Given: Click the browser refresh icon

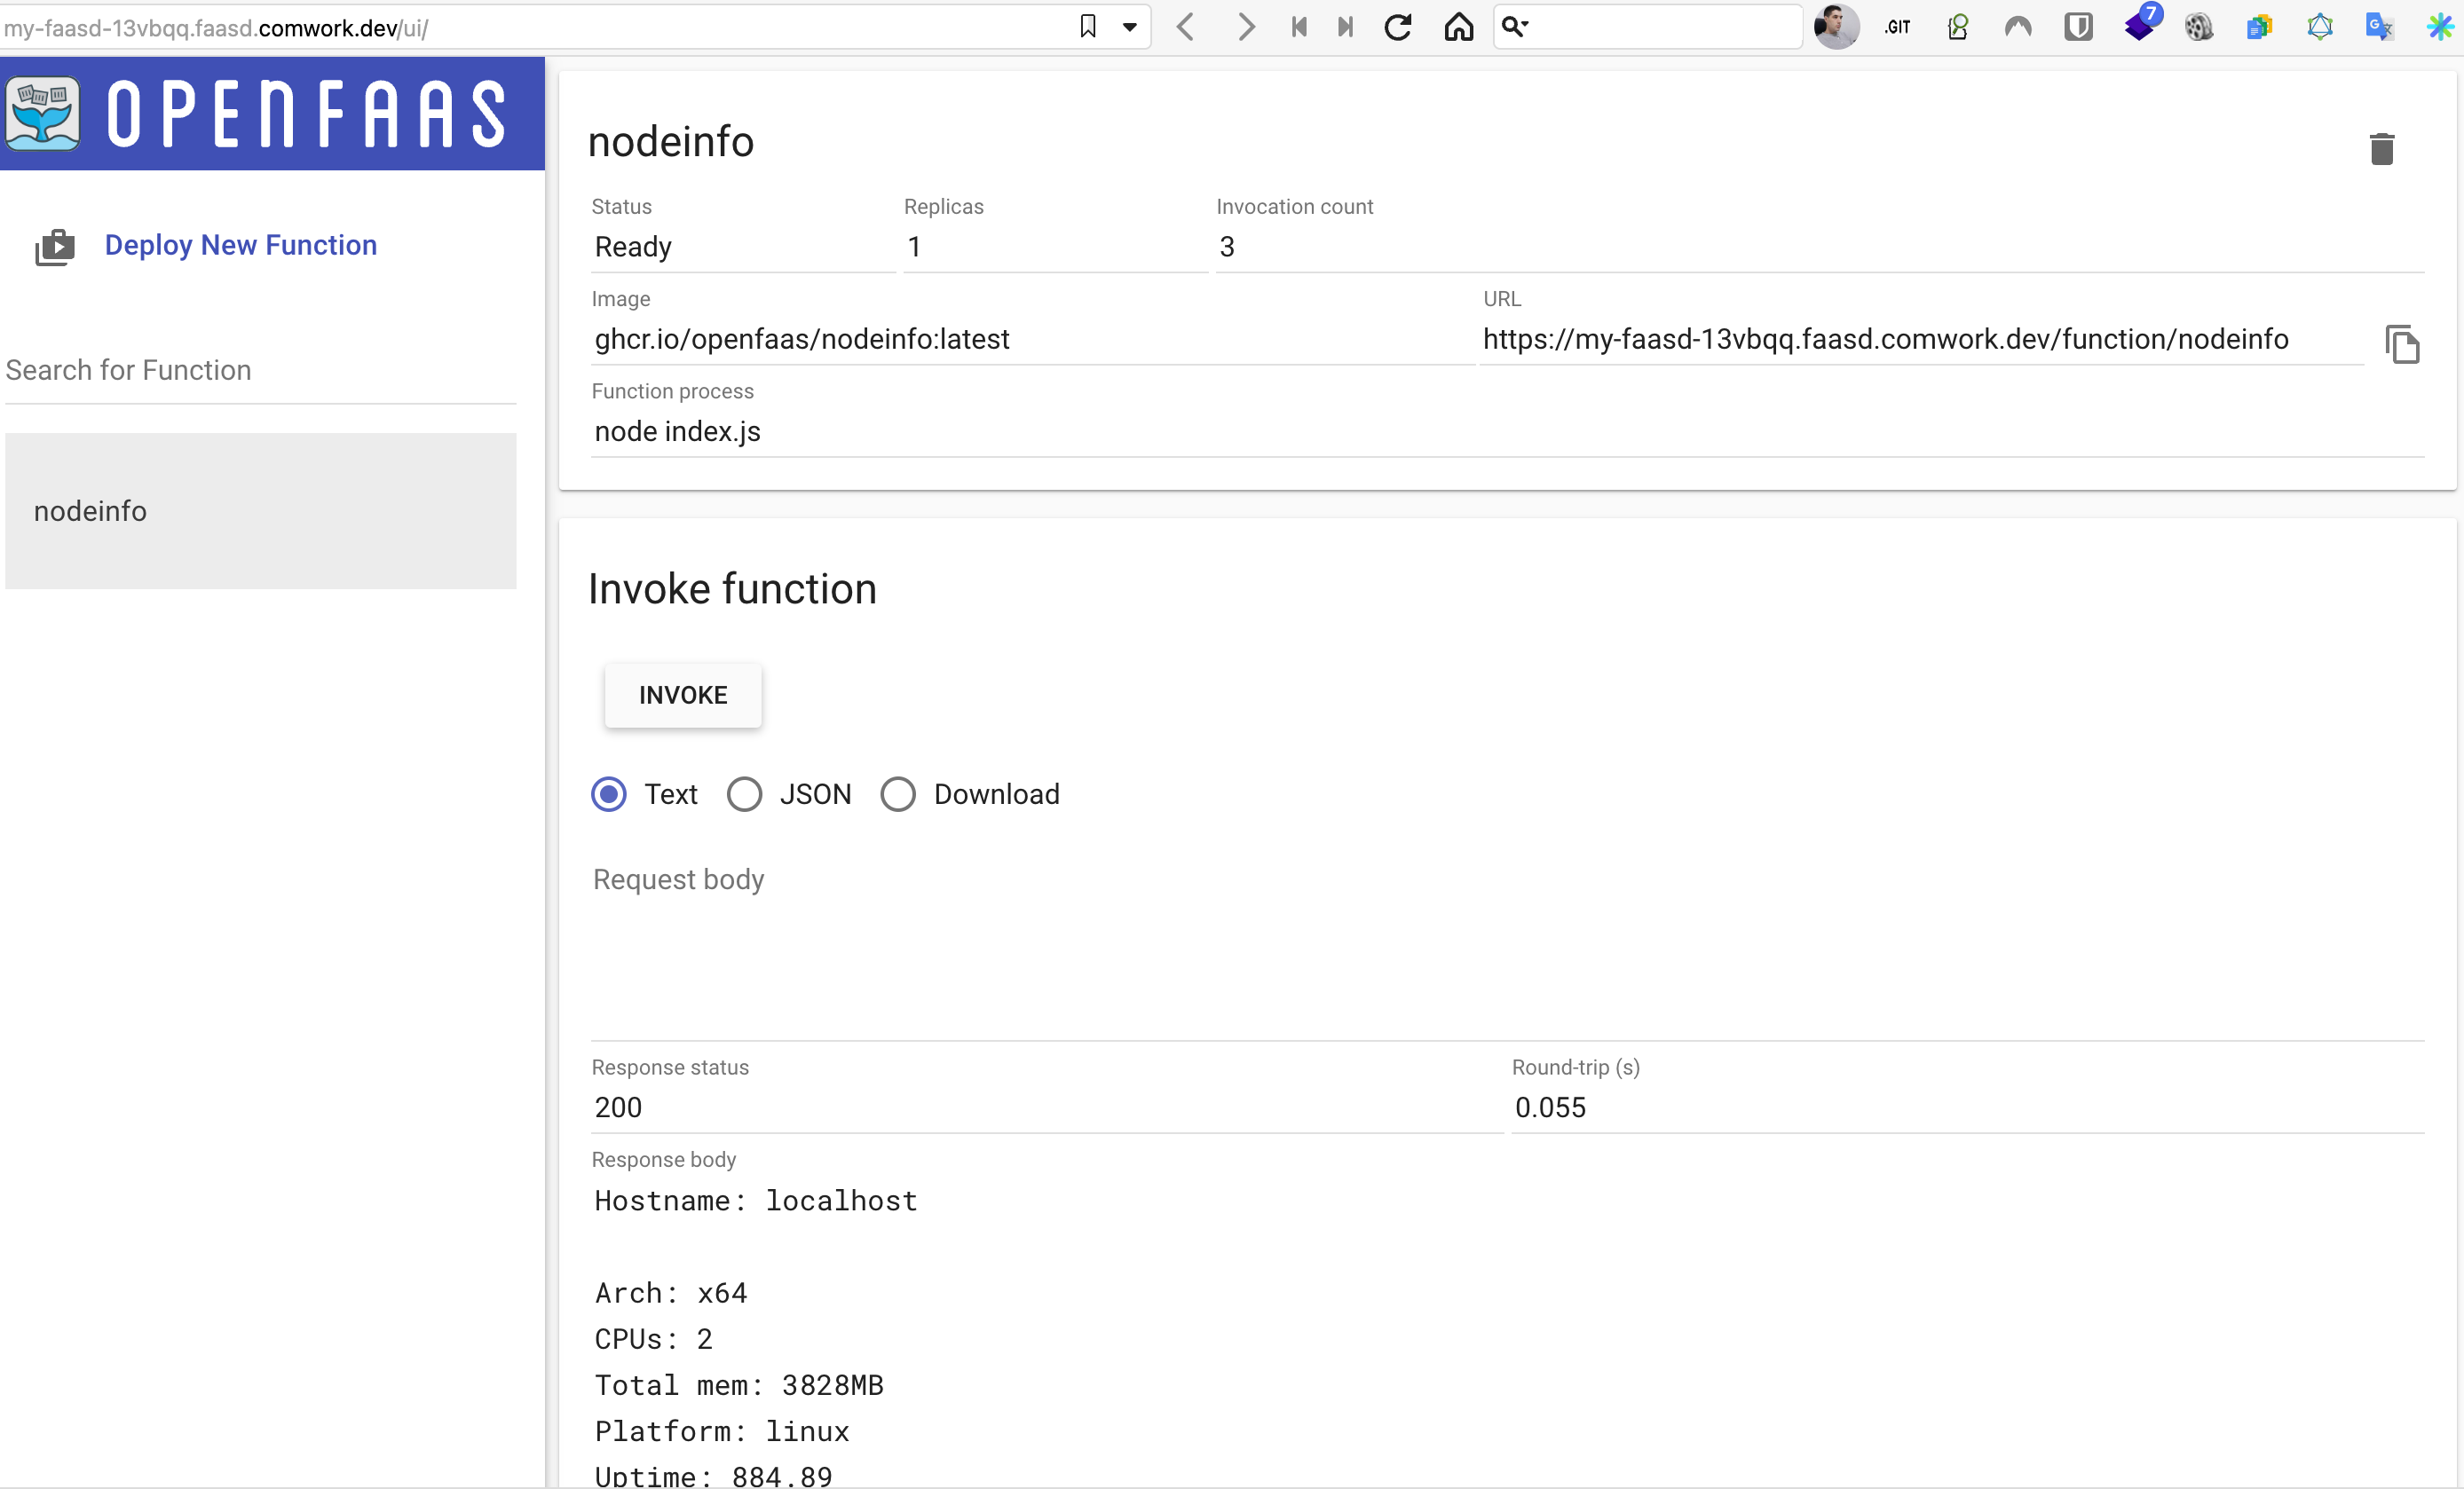Looking at the screenshot, I should pos(1397,27).
